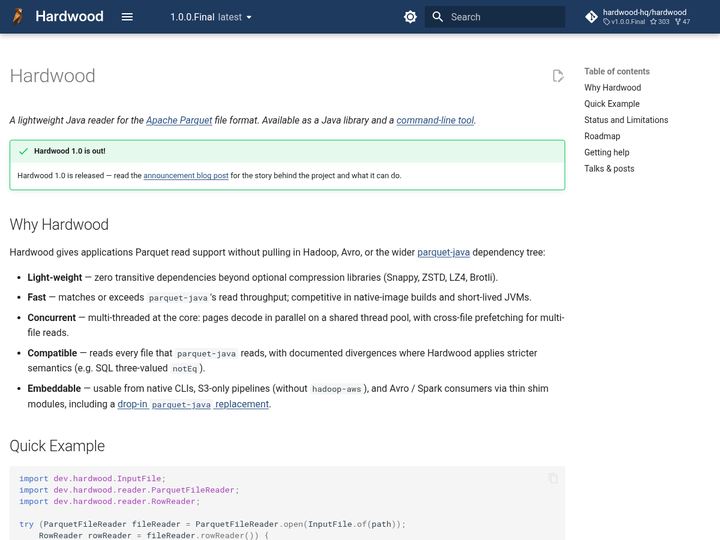Click the parquet-java dependency tree link
Screen dimensions: 720x540
443,252
